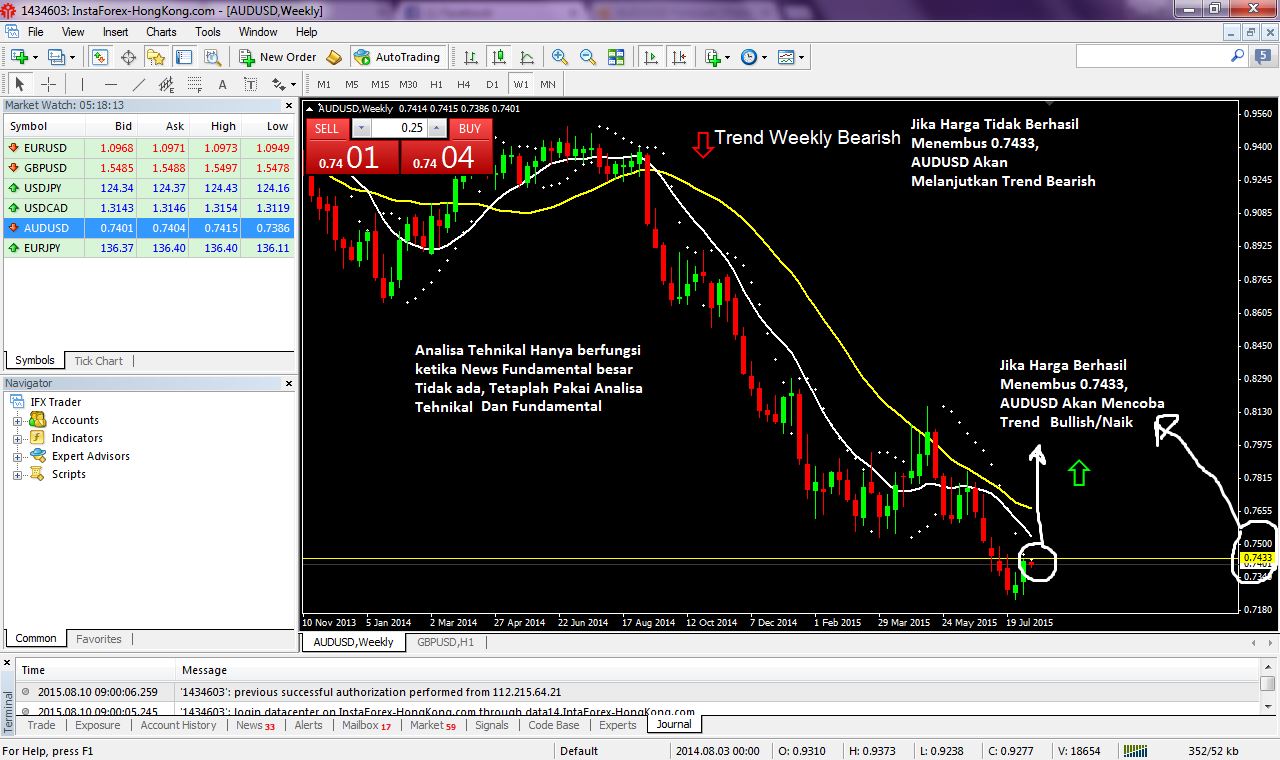This screenshot has width=1280, height=760.
Task: Open the Tile Windows layout icon
Action: coord(616,57)
